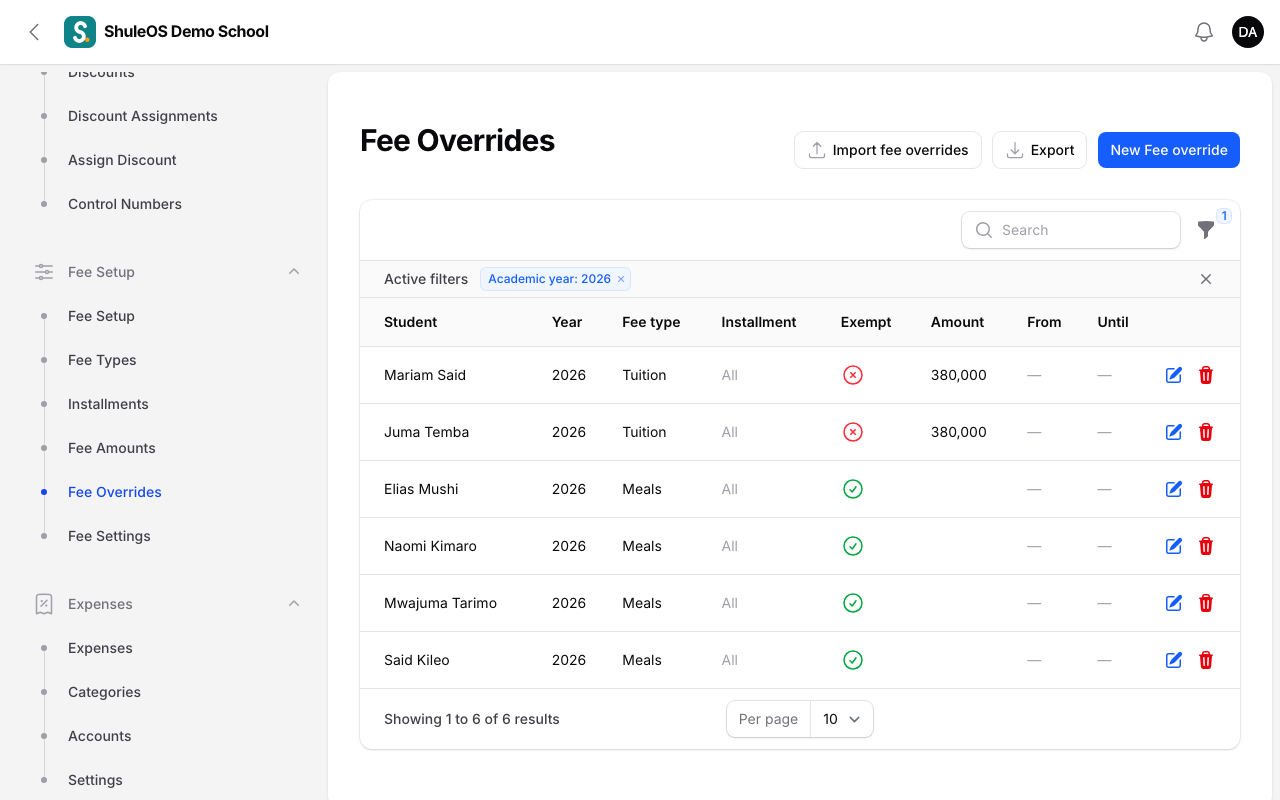Click the Amount column header
The width and height of the screenshot is (1280, 800).
click(x=957, y=322)
